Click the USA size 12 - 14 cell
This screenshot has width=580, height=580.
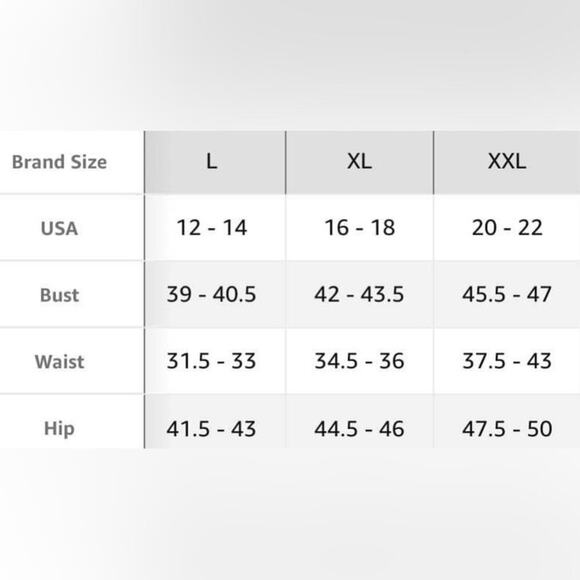point(212,227)
